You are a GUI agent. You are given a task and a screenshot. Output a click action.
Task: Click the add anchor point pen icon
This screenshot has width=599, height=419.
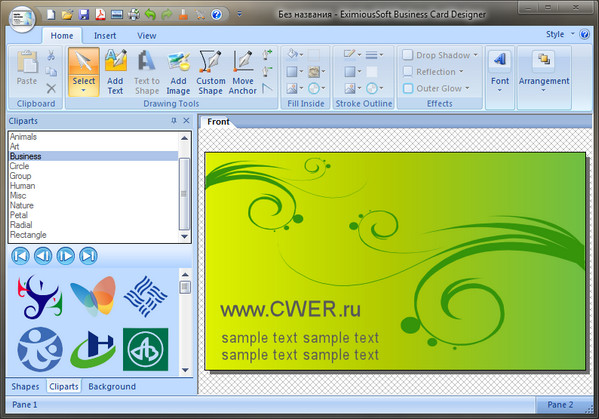pos(267,54)
